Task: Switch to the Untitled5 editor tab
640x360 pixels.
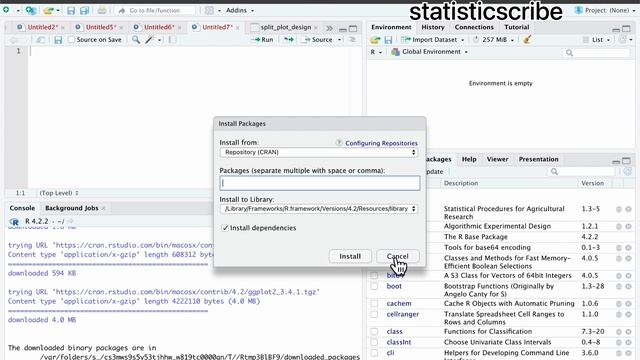Action: [100, 27]
